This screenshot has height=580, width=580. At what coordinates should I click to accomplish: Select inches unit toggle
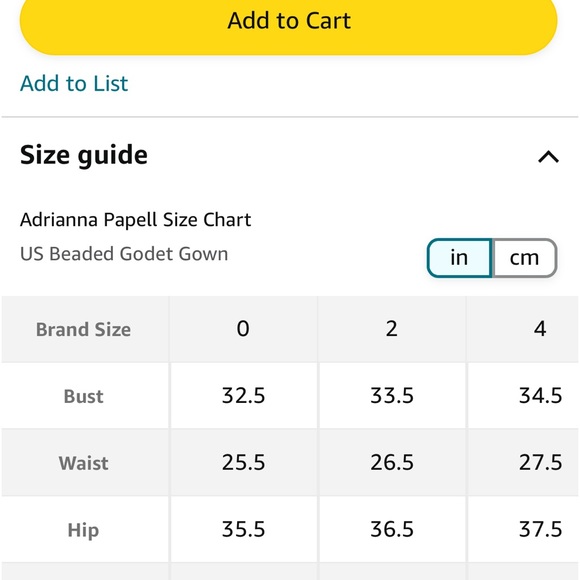pos(459,258)
